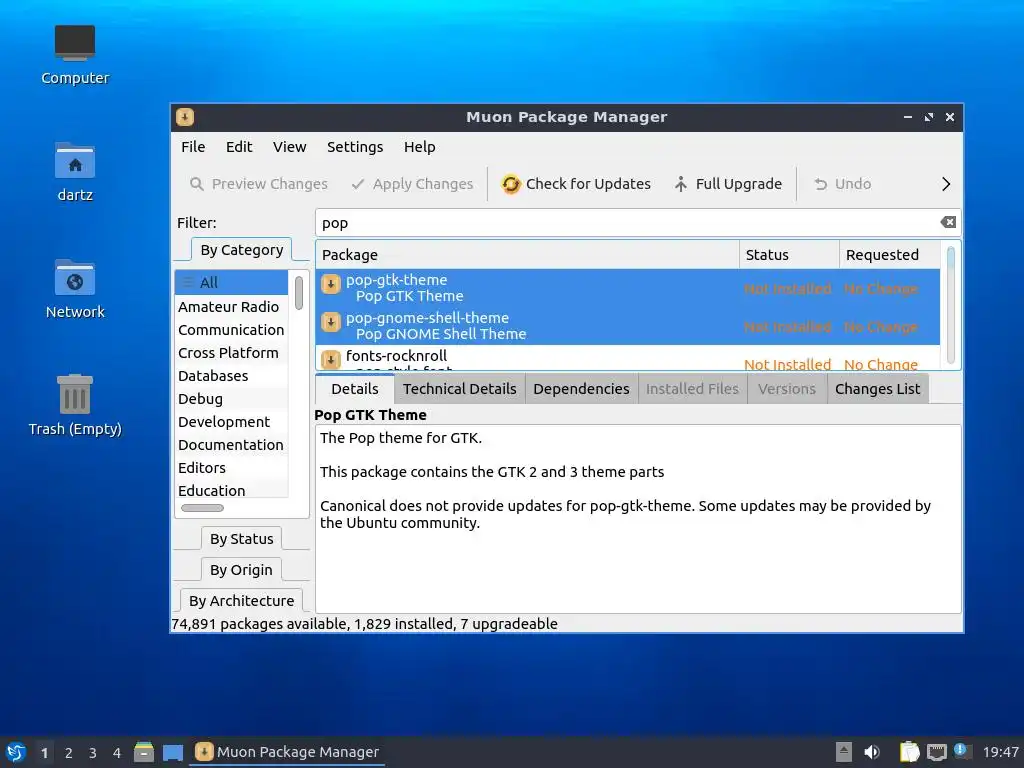Select the Education category
The width and height of the screenshot is (1024, 768).
pos(231,490)
